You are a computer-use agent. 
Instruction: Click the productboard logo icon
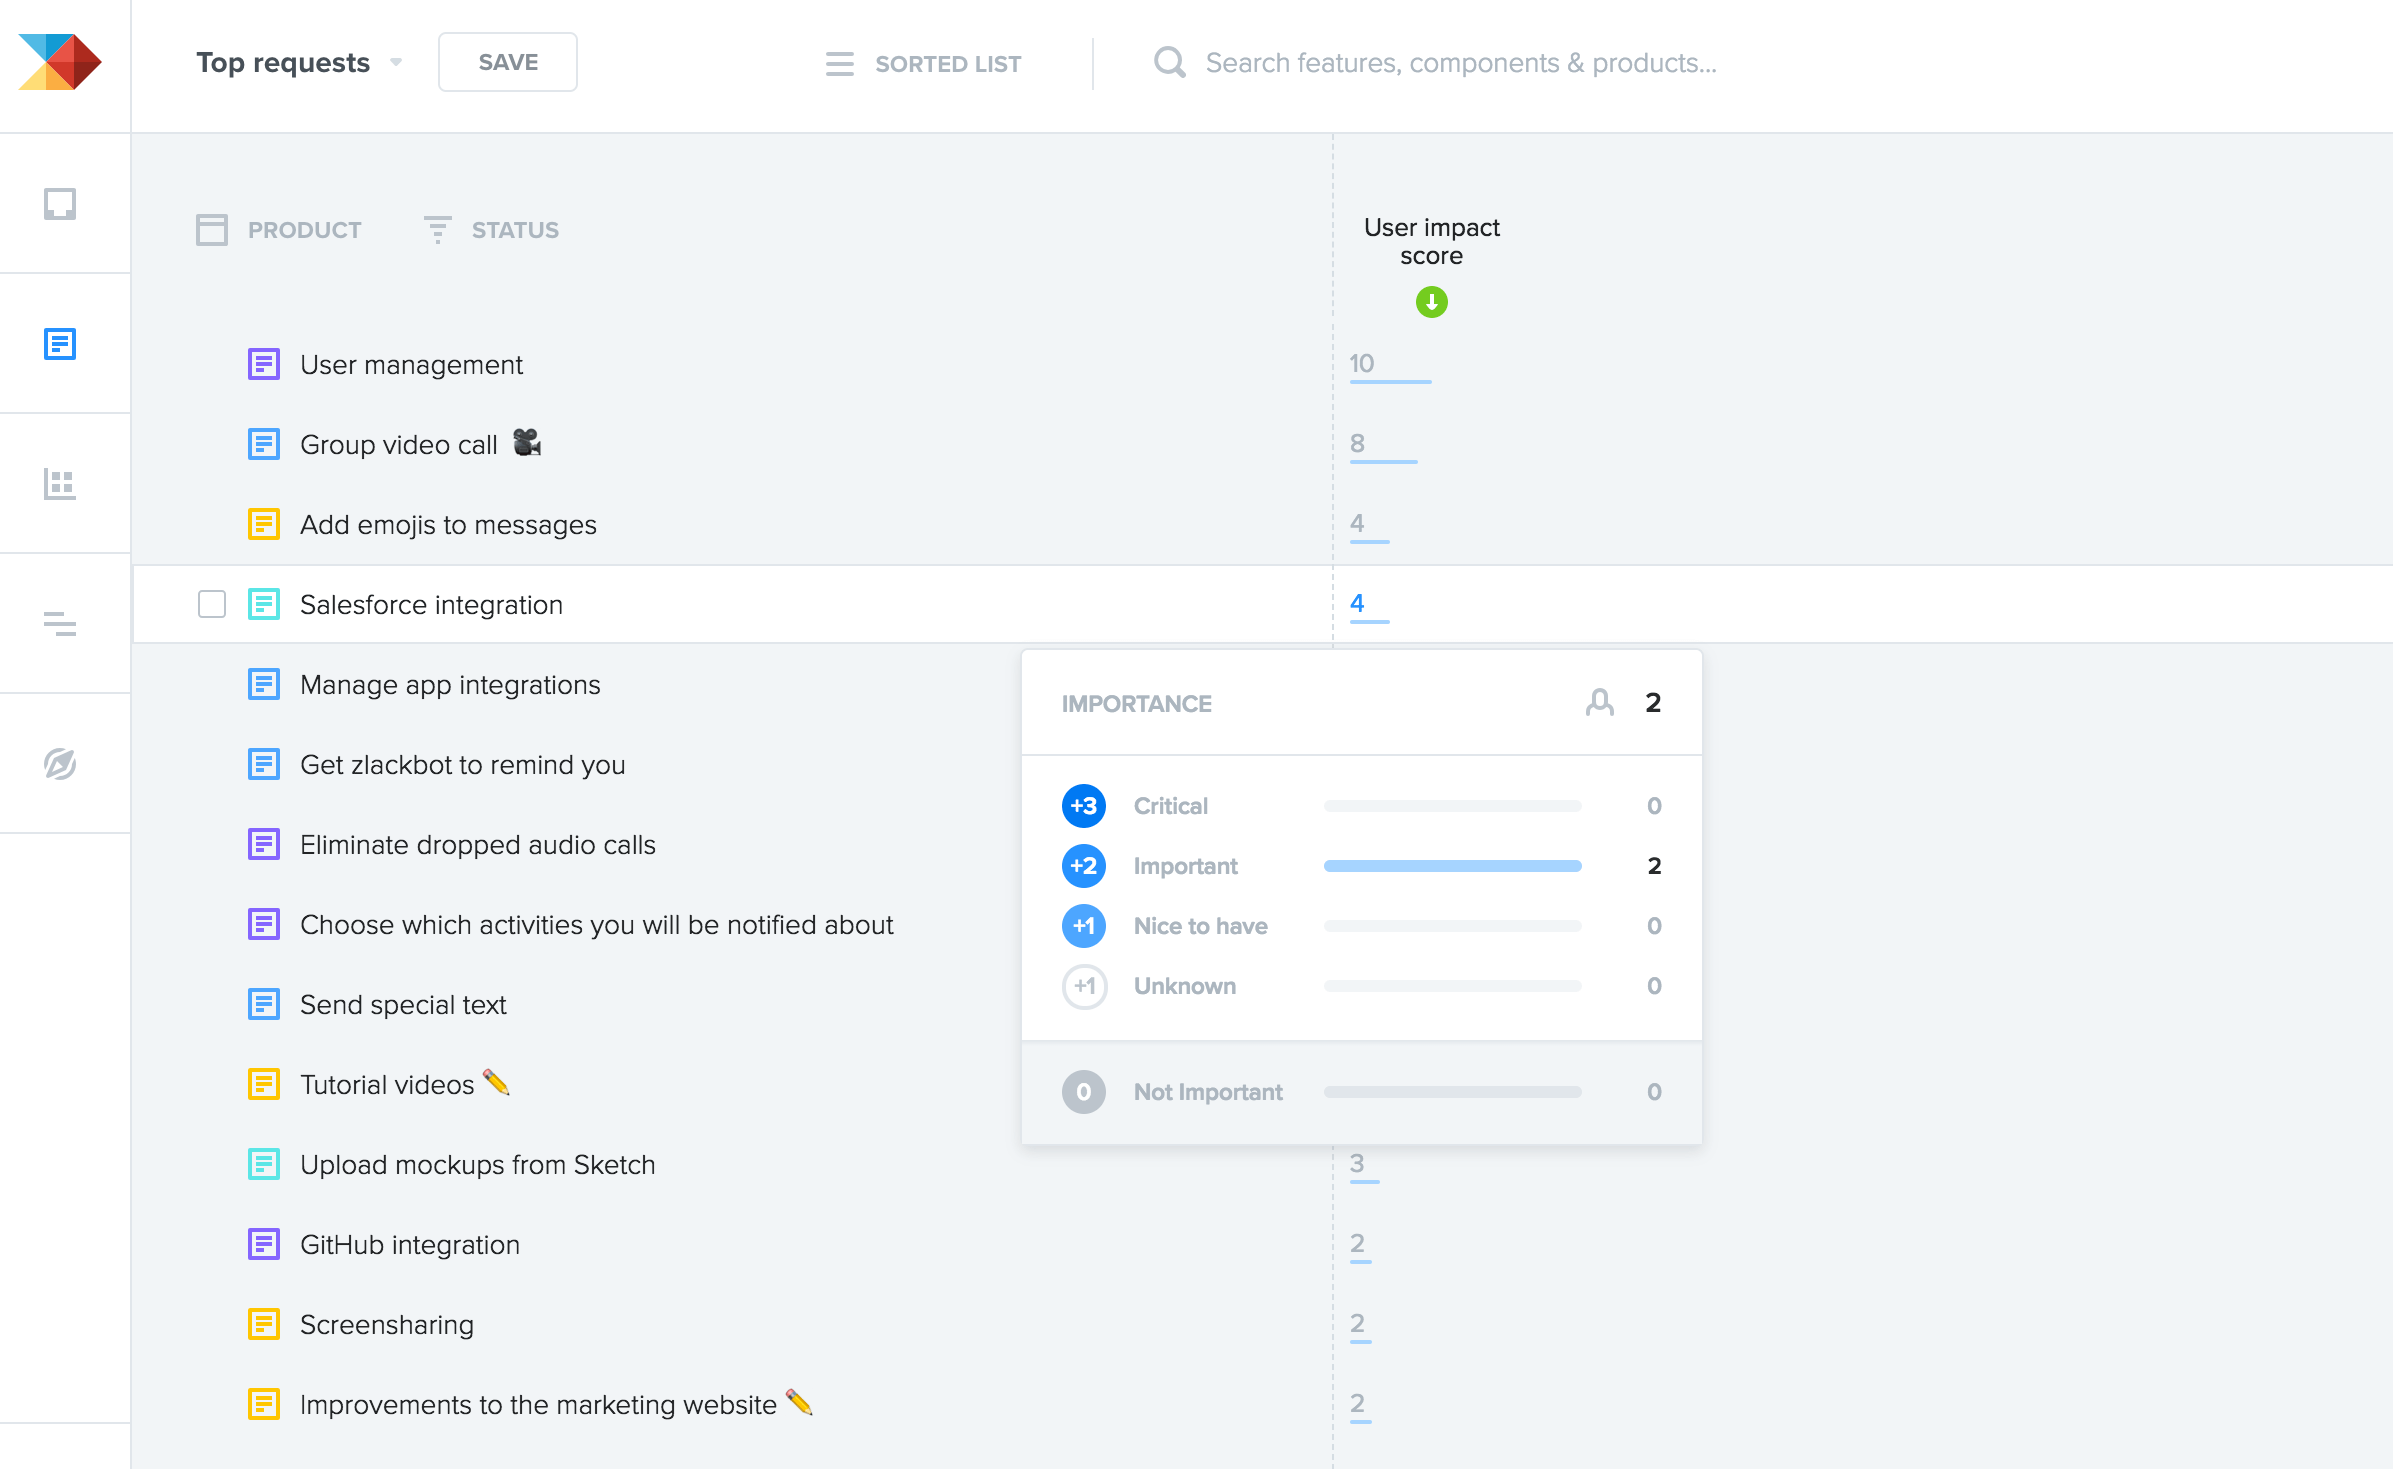click(x=60, y=62)
